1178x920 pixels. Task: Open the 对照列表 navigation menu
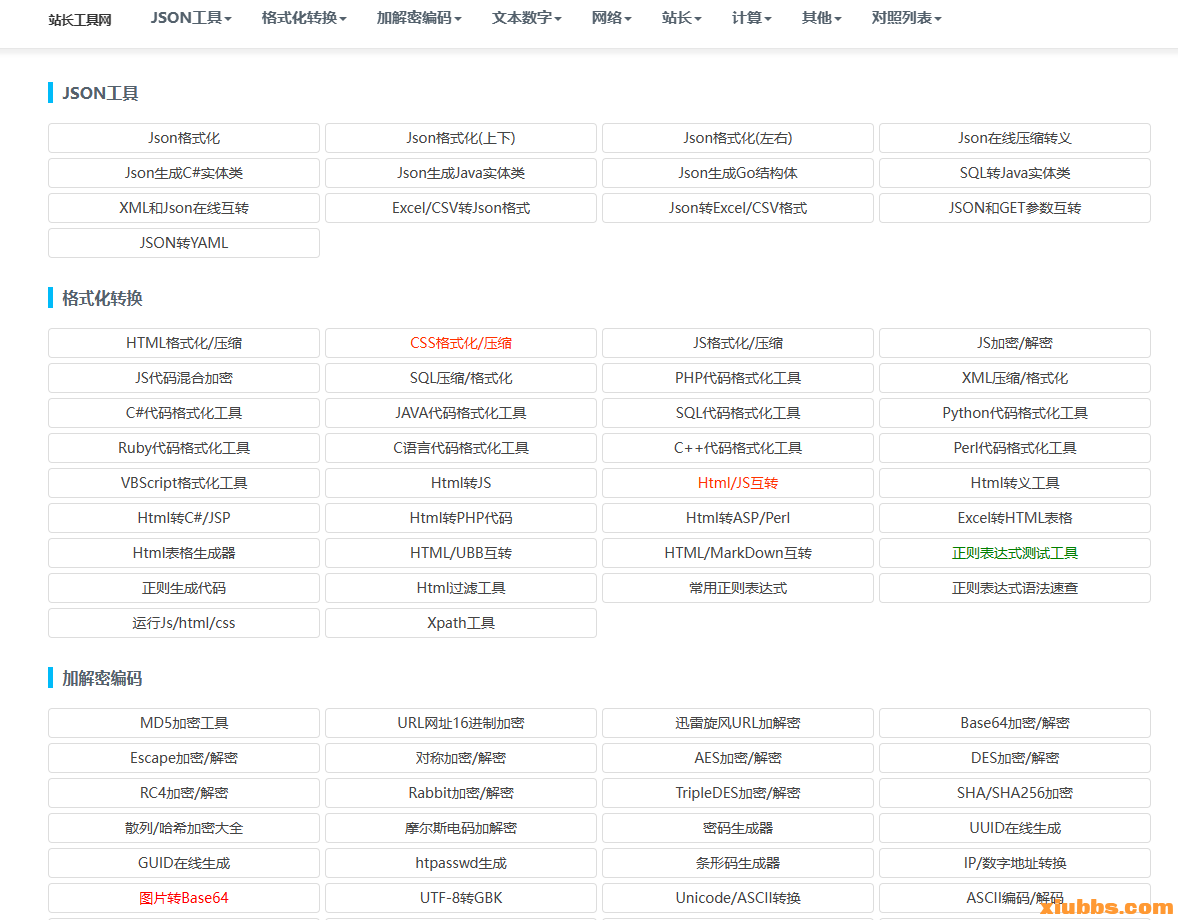pos(906,18)
